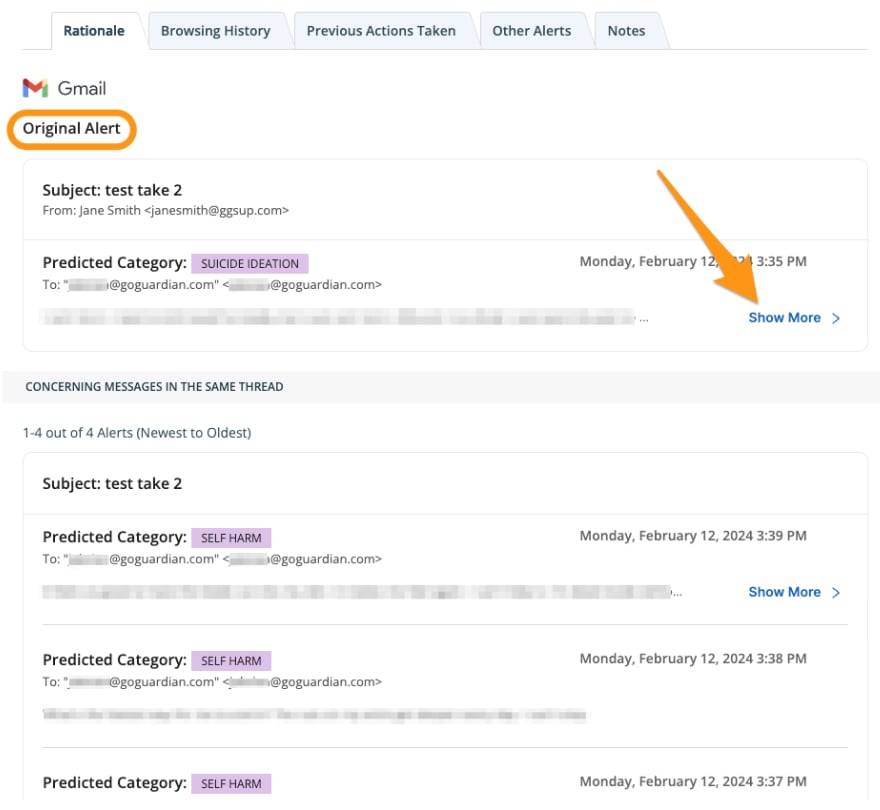Viewport: 880px width, 810px height.
Task: Click SELF HARM tag on 3:38 PM alert
Action: (231, 661)
